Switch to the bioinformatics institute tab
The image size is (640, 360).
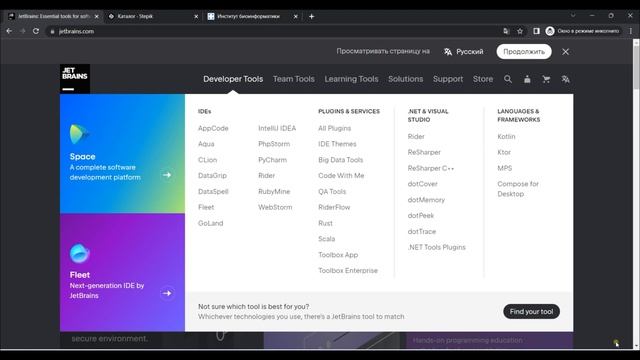253,16
